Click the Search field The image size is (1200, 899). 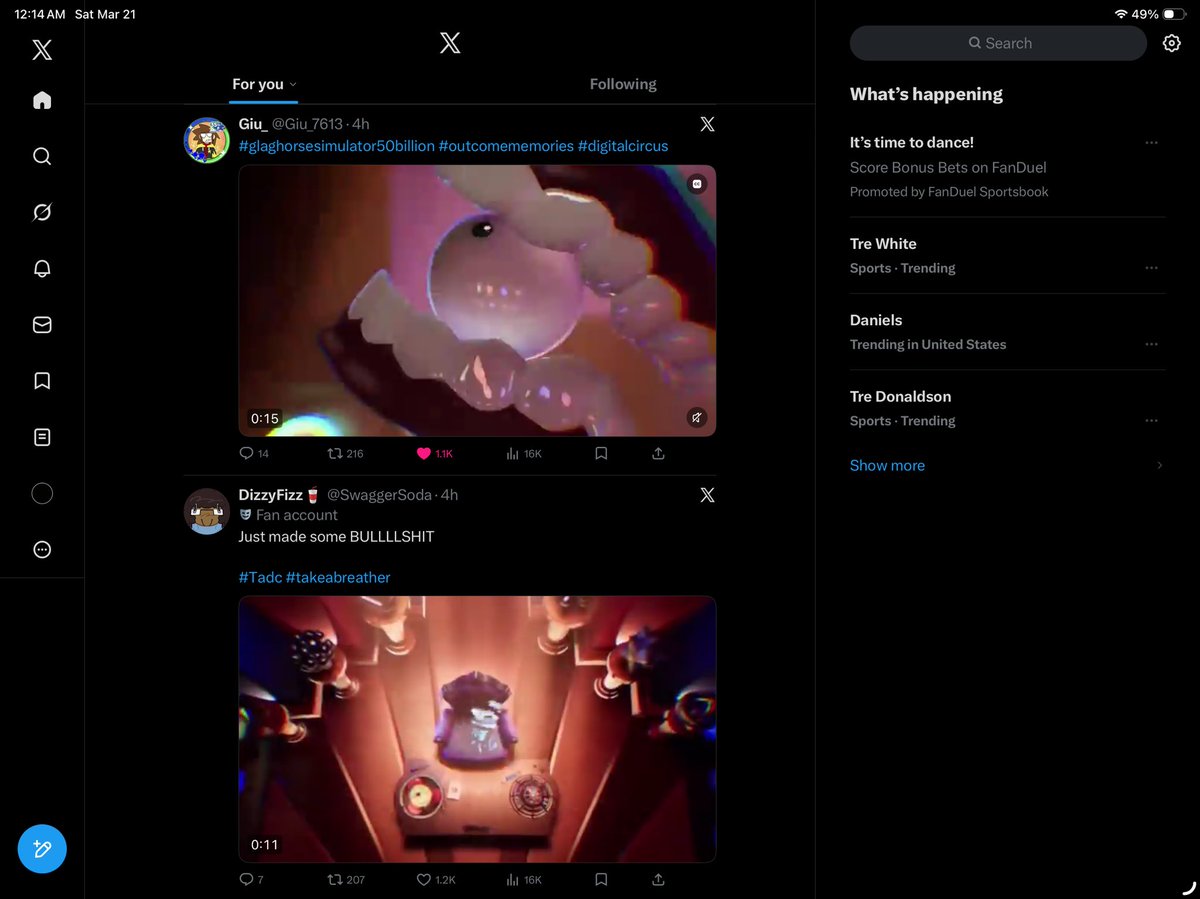point(998,43)
